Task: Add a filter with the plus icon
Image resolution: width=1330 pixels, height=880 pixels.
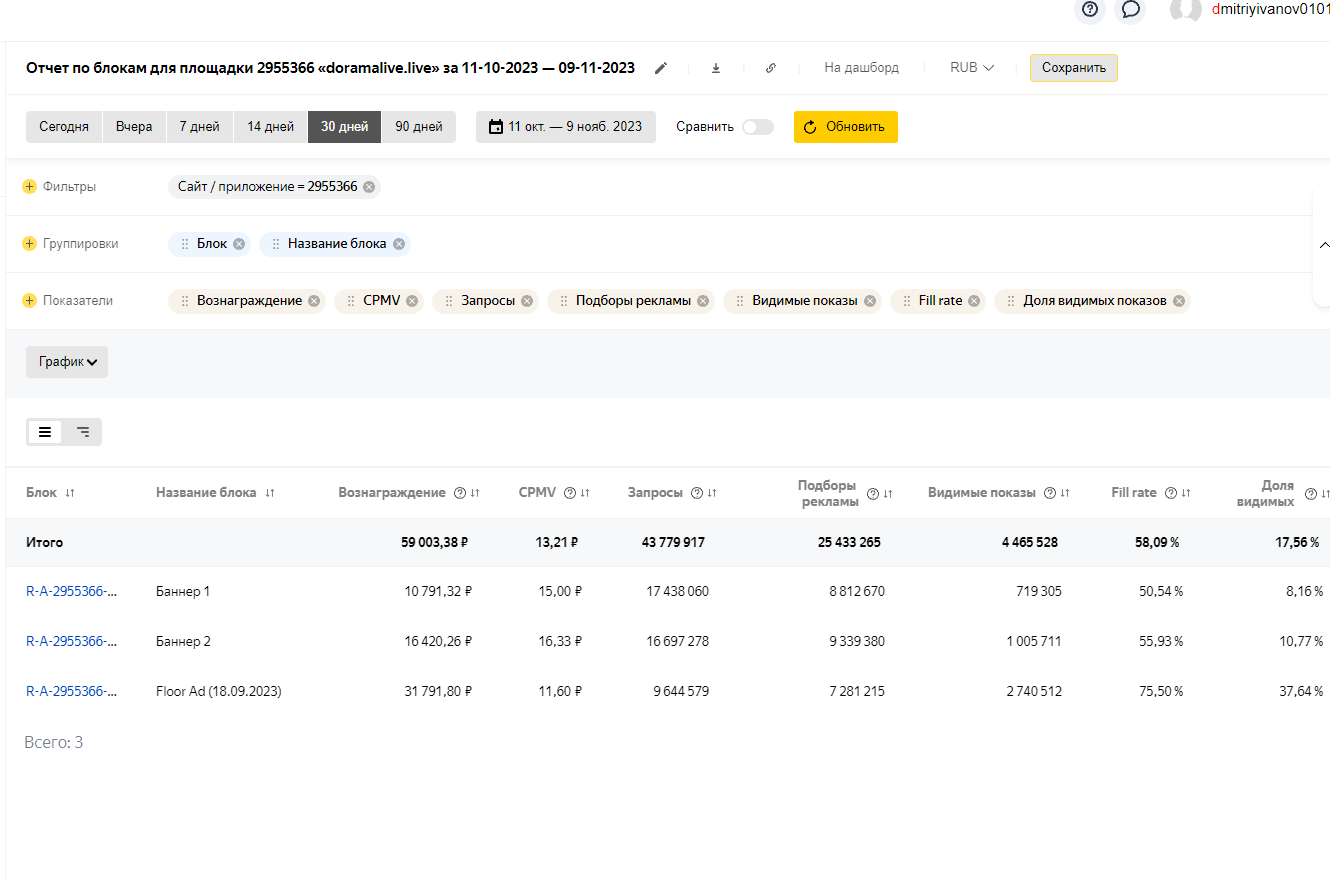Action: tap(29, 187)
